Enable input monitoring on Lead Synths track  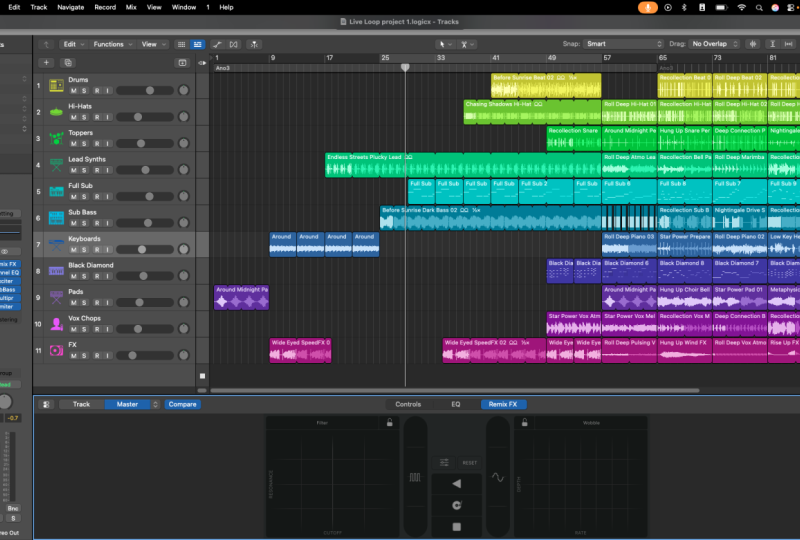click(x=108, y=170)
